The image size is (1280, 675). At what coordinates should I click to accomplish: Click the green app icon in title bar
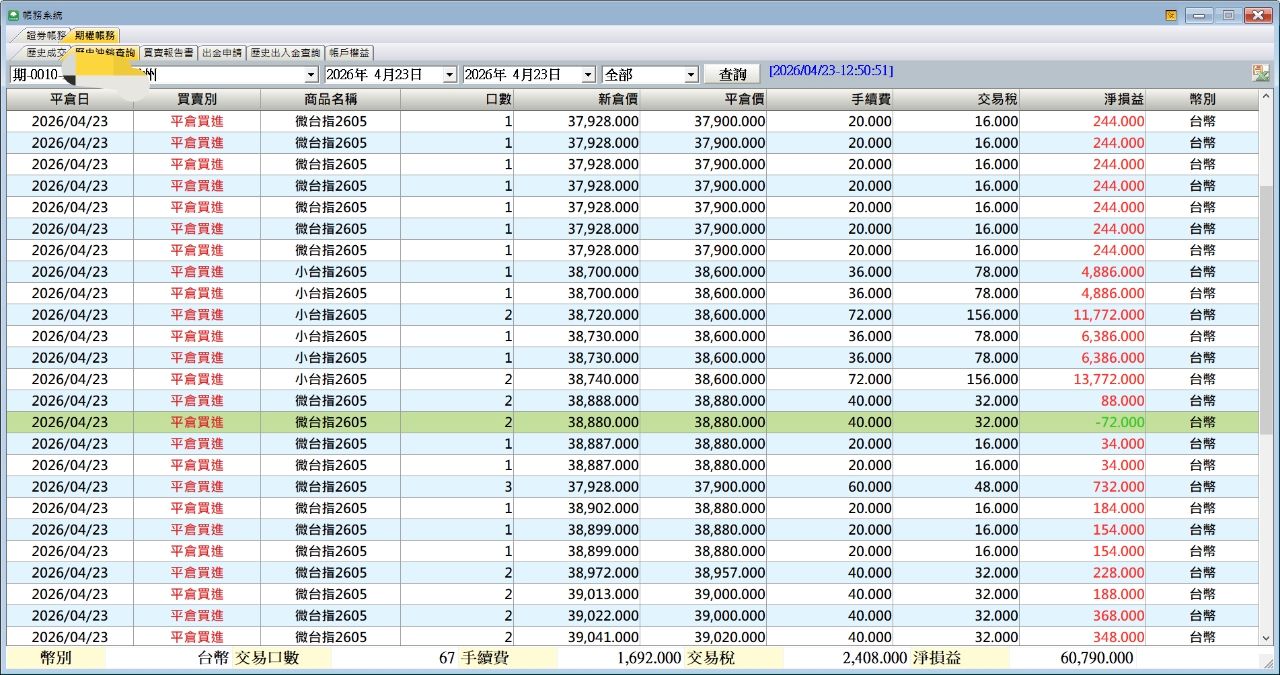point(13,15)
